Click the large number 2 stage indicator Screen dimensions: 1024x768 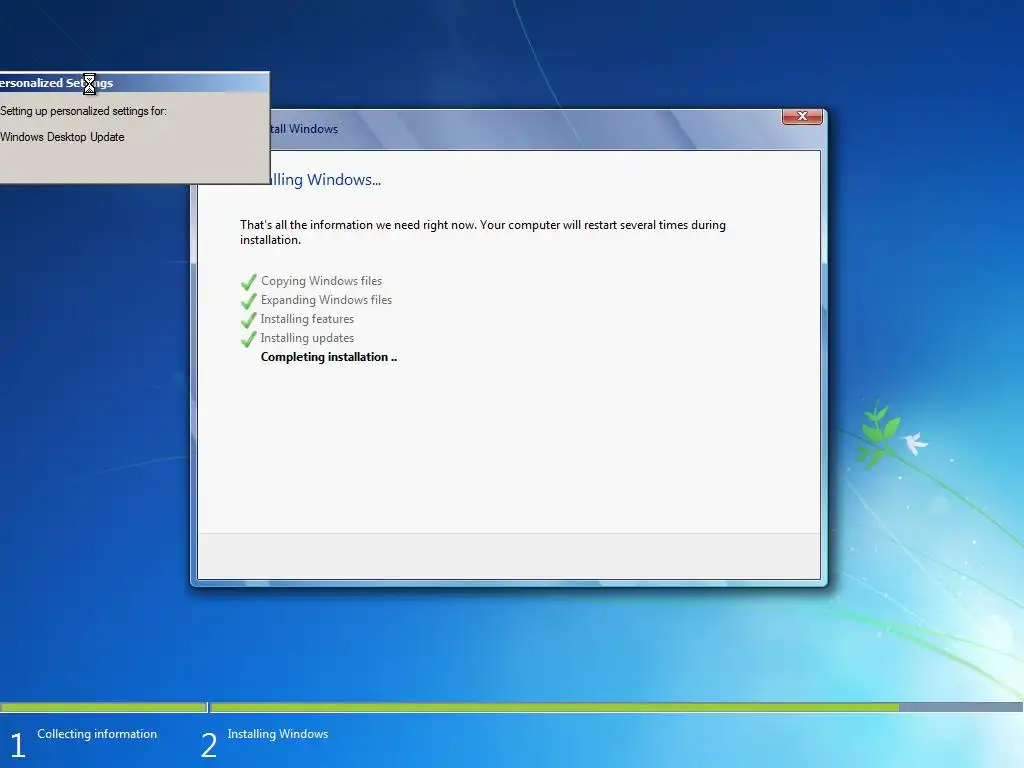(208, 745)
